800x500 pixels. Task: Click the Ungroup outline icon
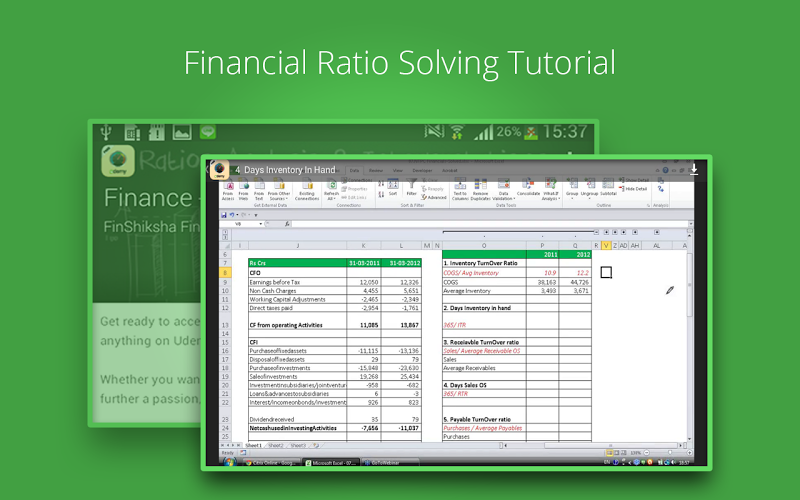point(589,188)
